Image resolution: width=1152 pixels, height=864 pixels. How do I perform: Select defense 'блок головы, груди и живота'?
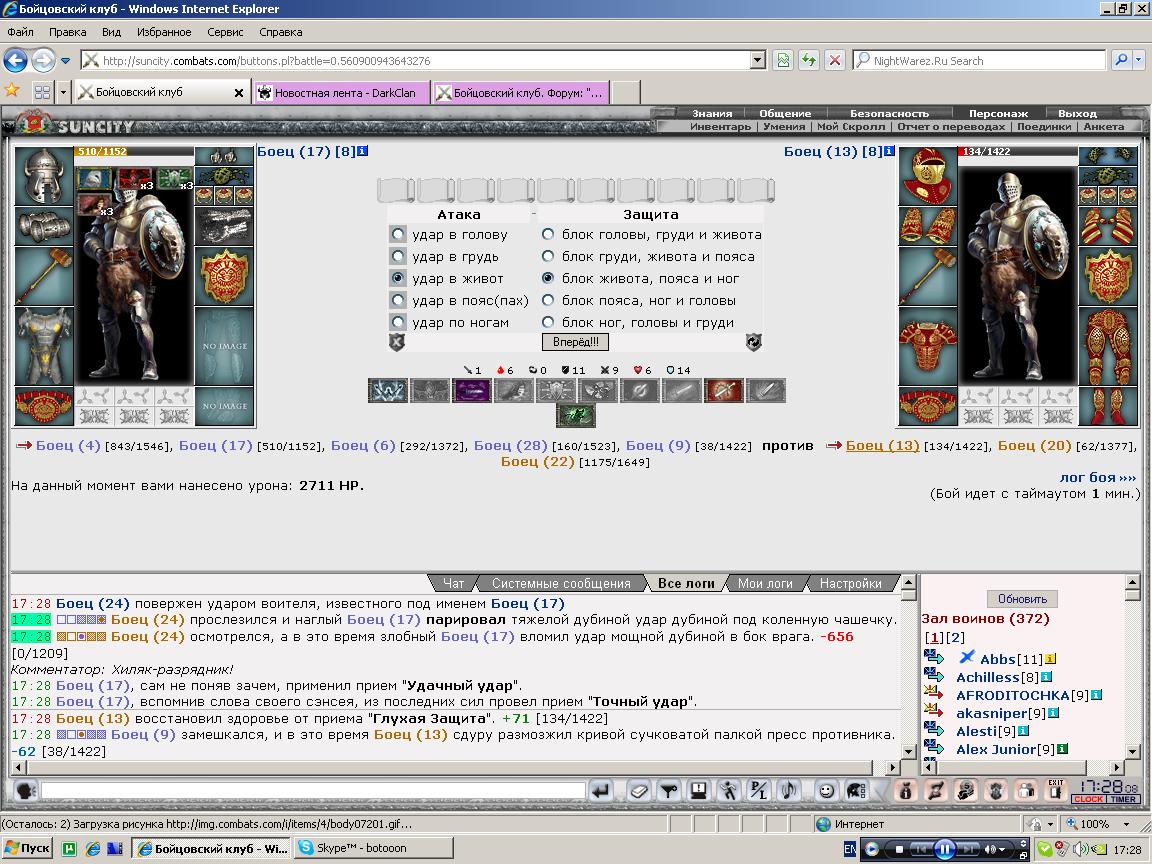548,234
